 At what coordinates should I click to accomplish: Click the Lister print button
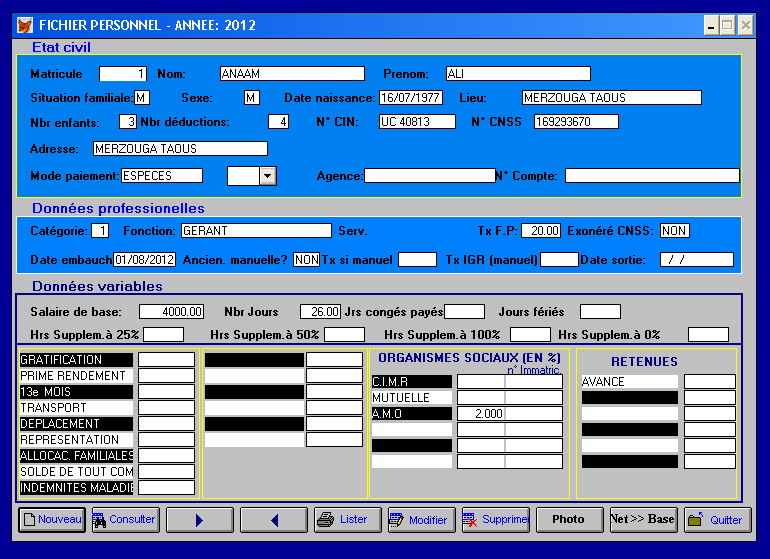click(x=348, y=520)
